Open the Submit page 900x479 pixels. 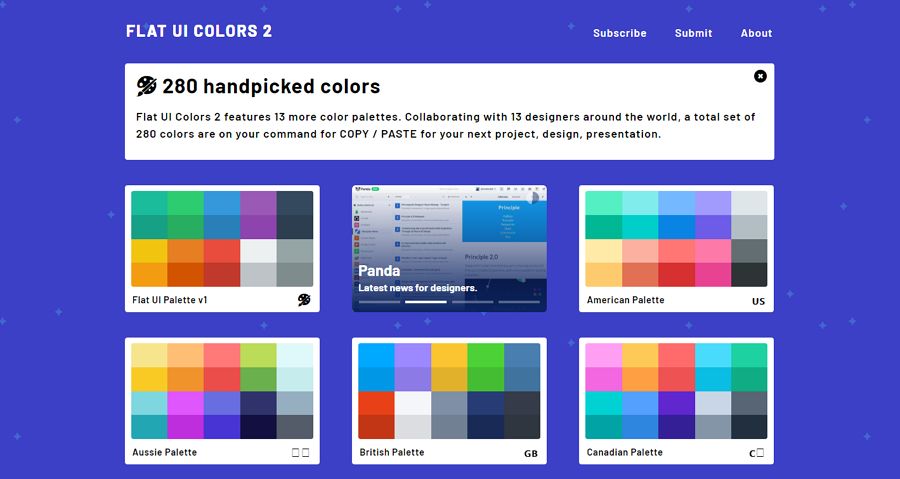tap(693, 33)
